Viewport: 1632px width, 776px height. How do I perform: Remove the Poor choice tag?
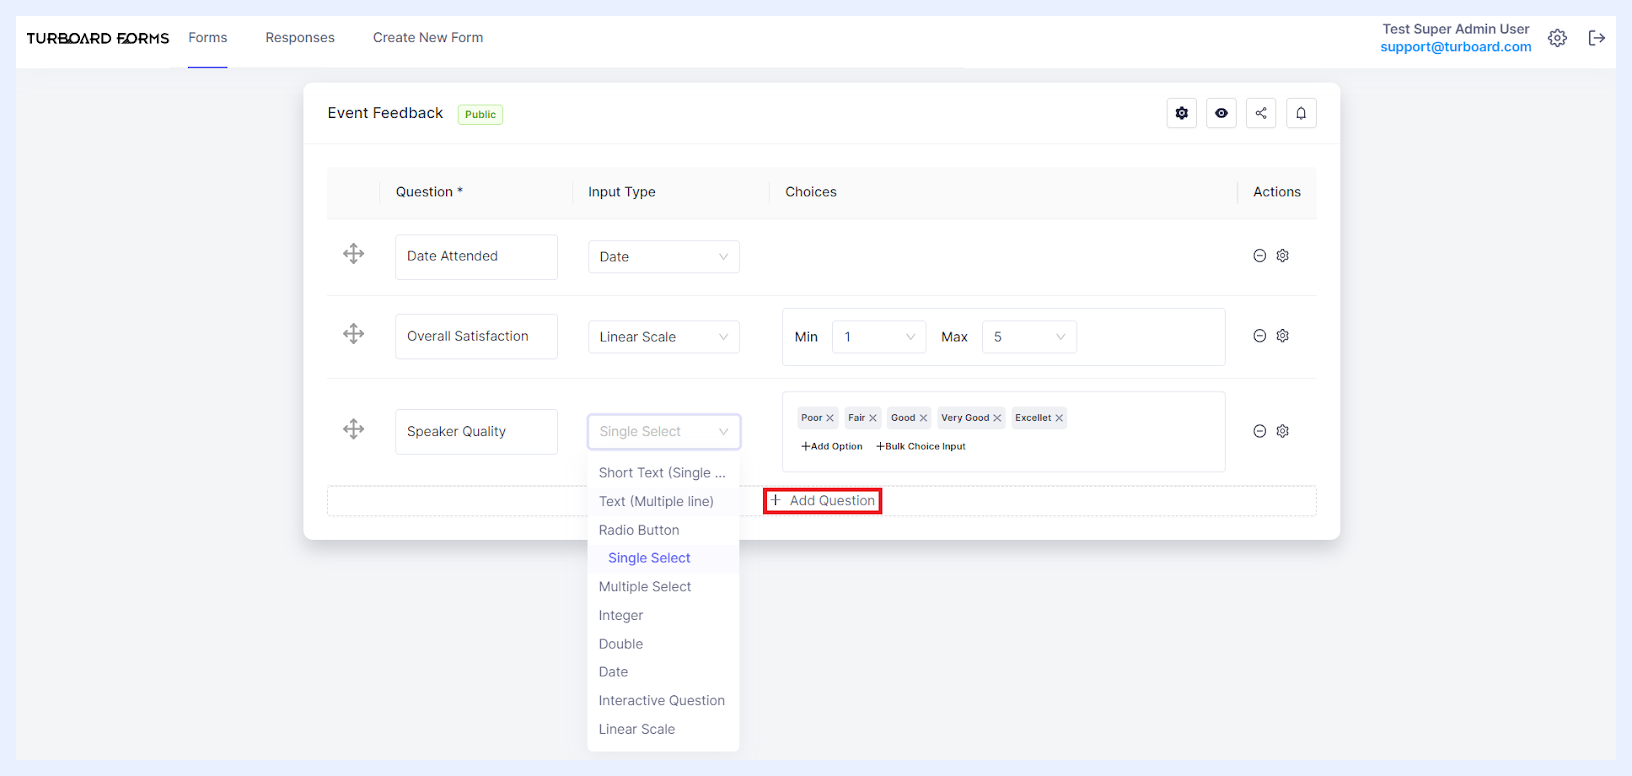830,418
